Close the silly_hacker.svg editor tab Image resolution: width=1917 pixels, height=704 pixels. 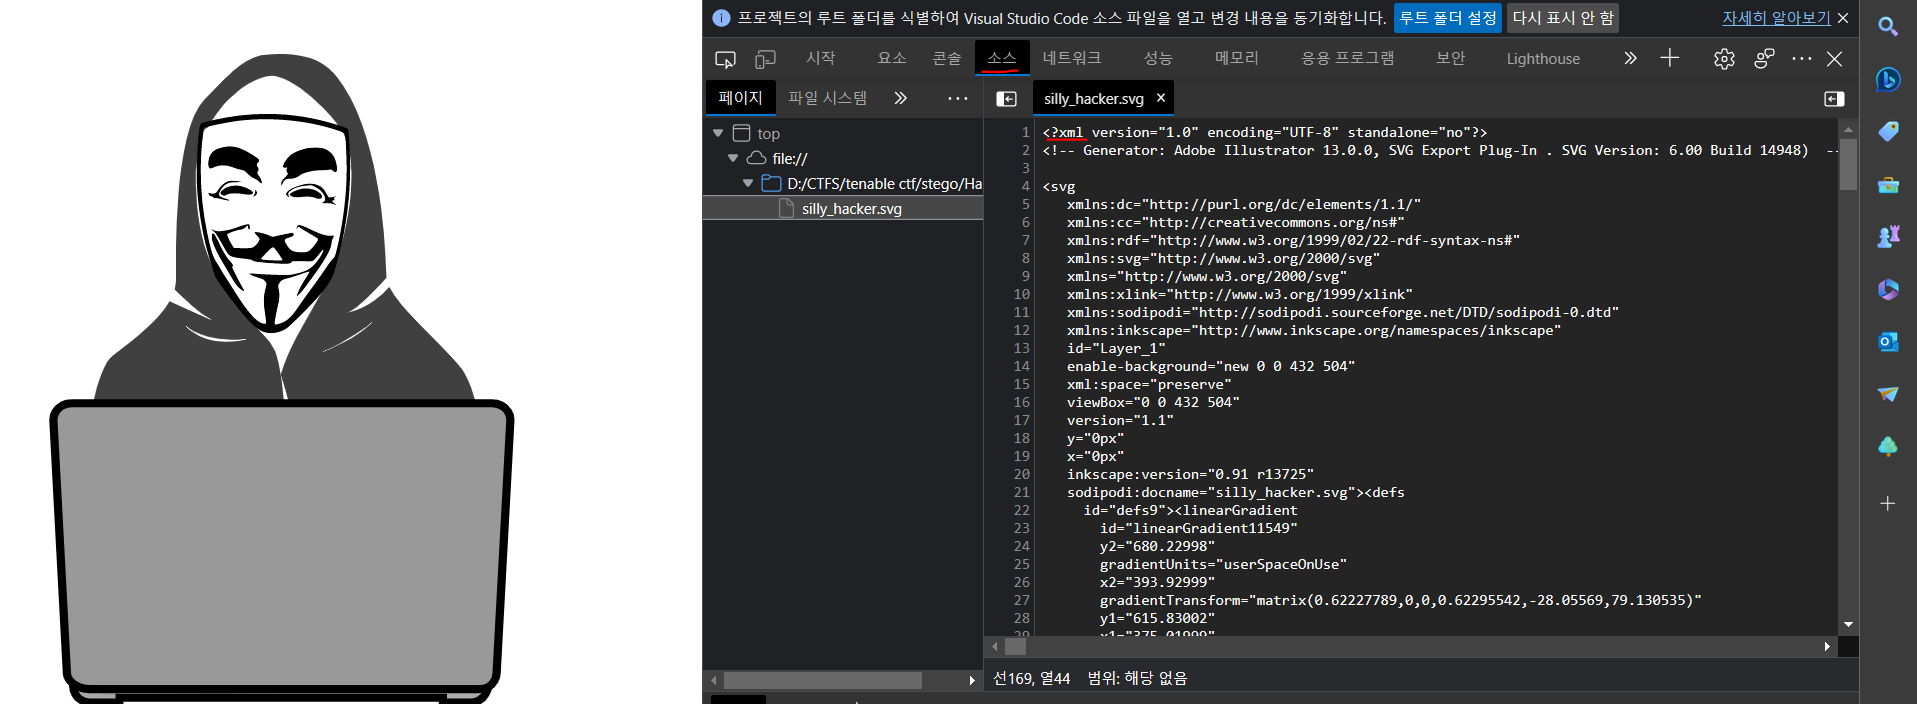1161,98
